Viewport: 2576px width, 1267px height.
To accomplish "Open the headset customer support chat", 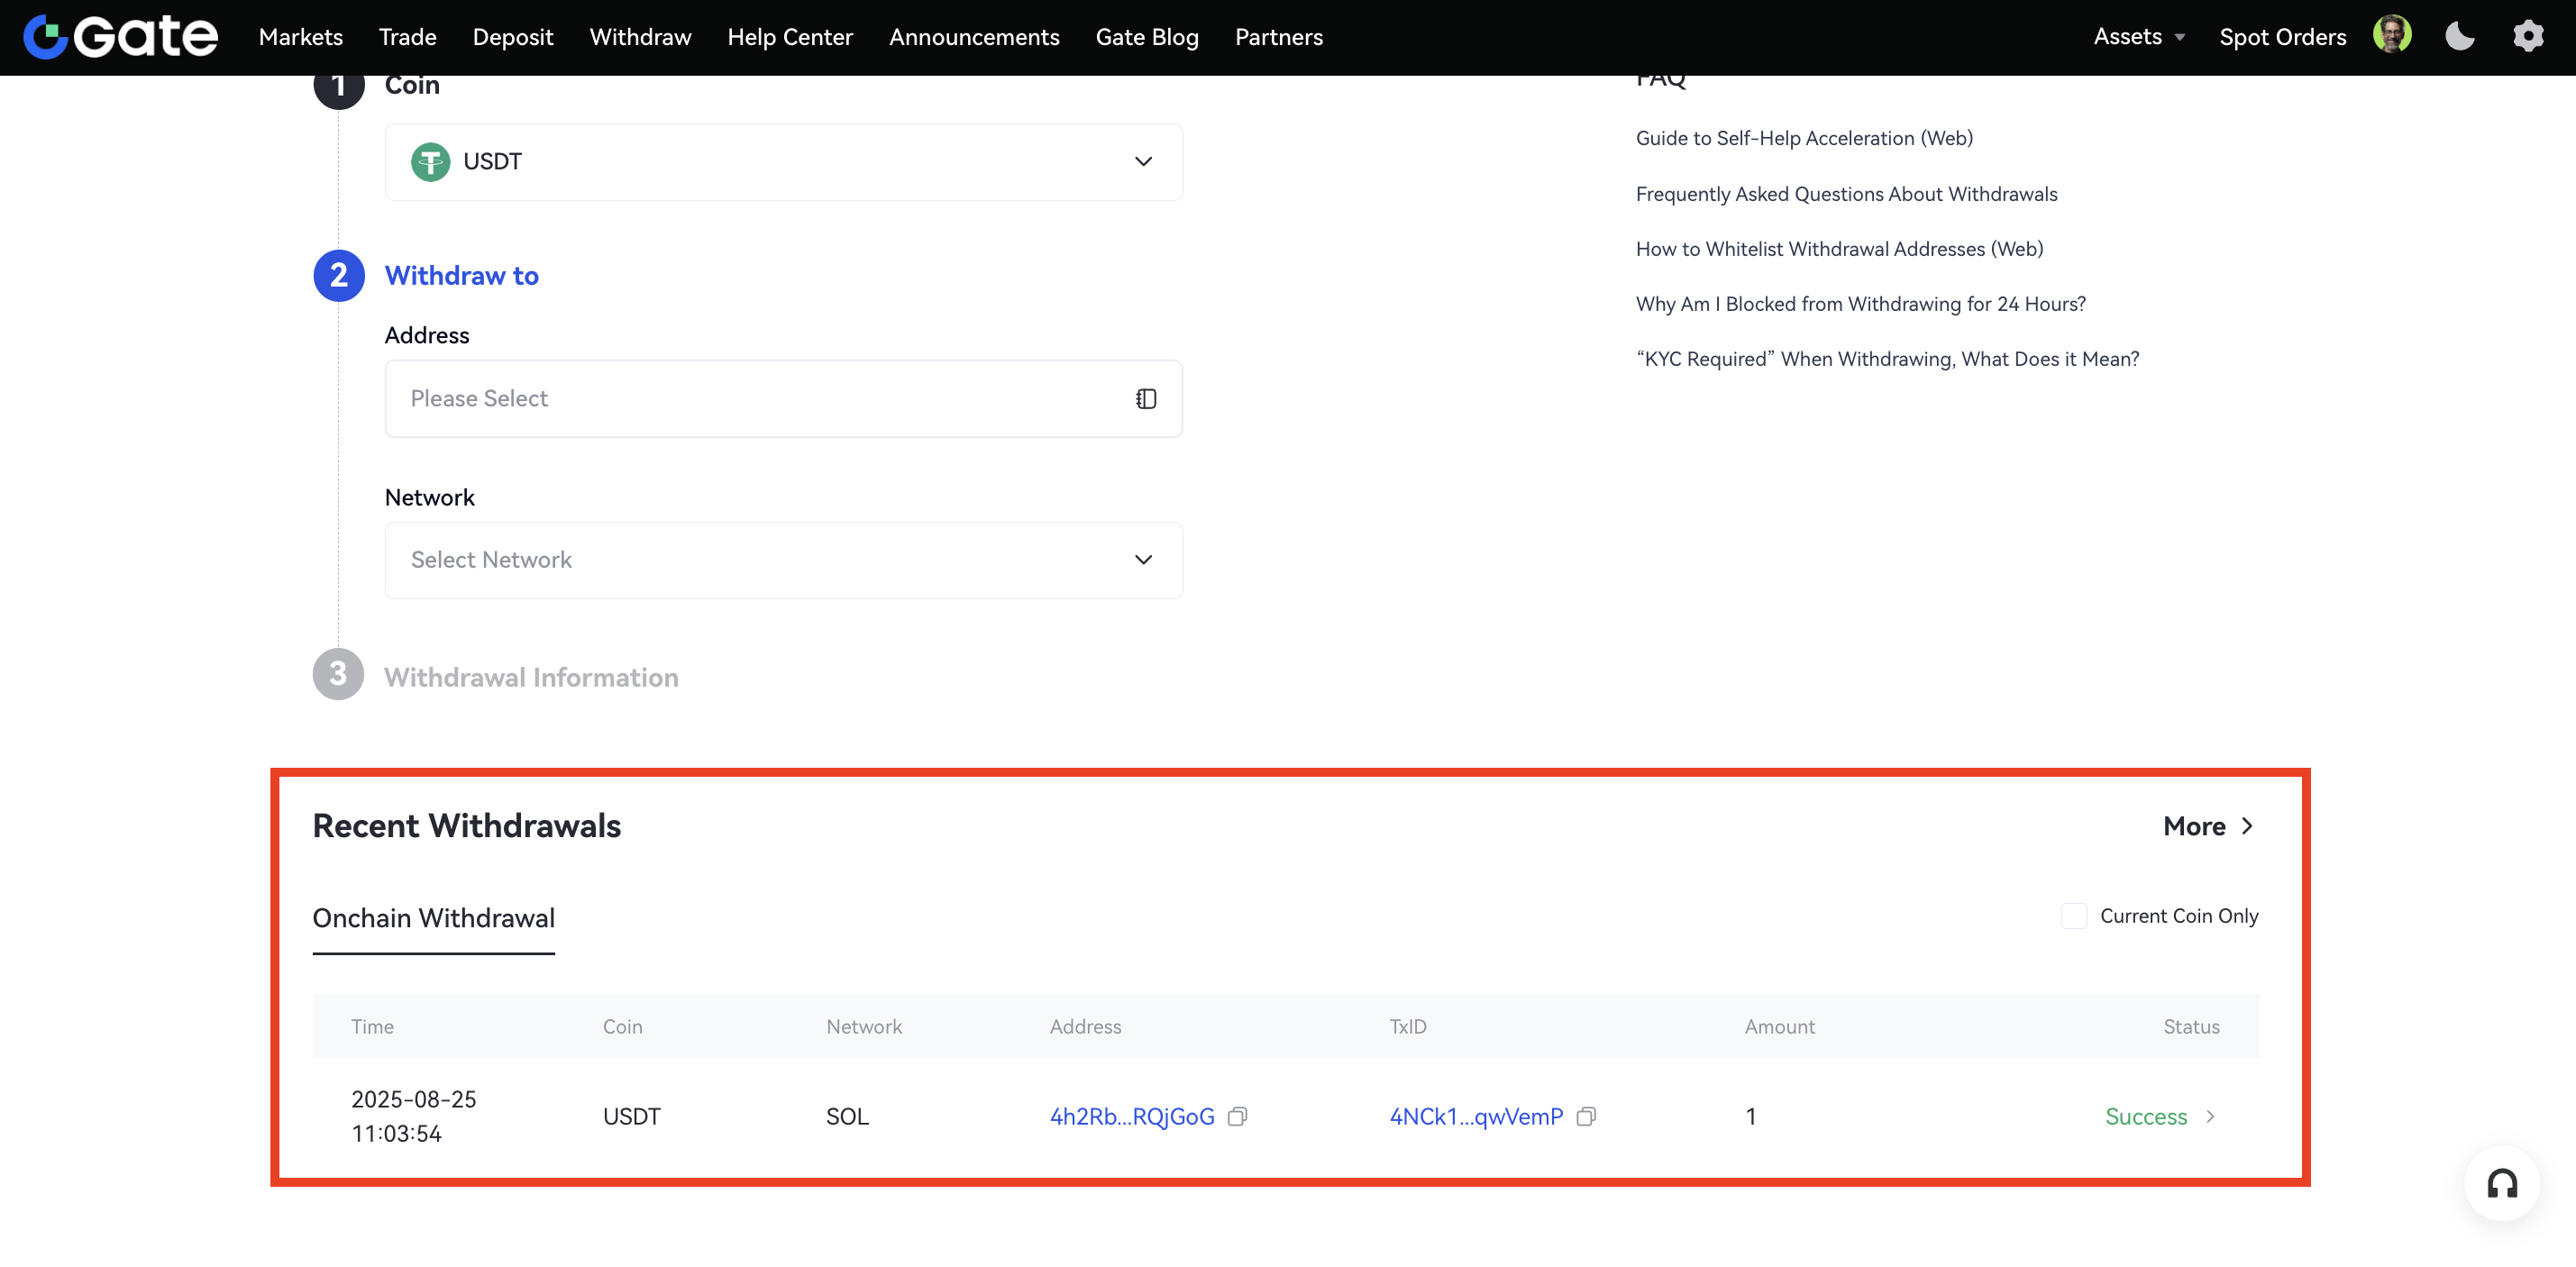I will [x=2502, y=1184].
